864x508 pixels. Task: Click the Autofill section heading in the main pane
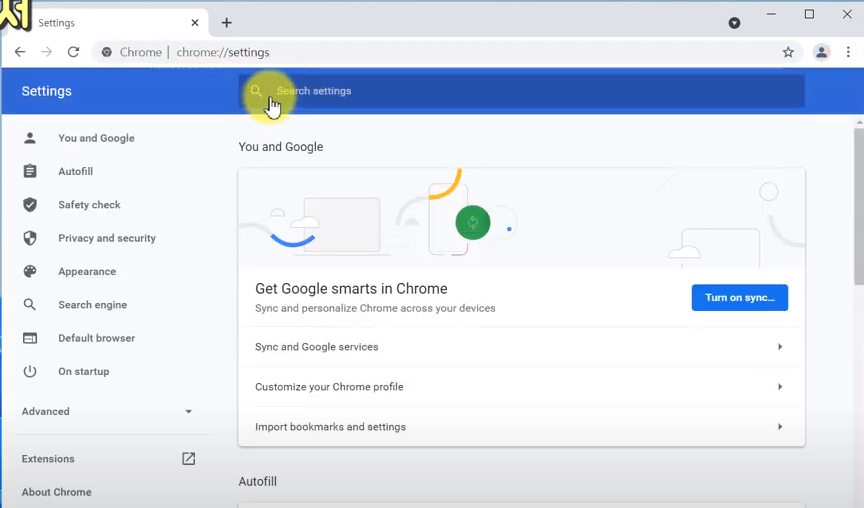257,481
